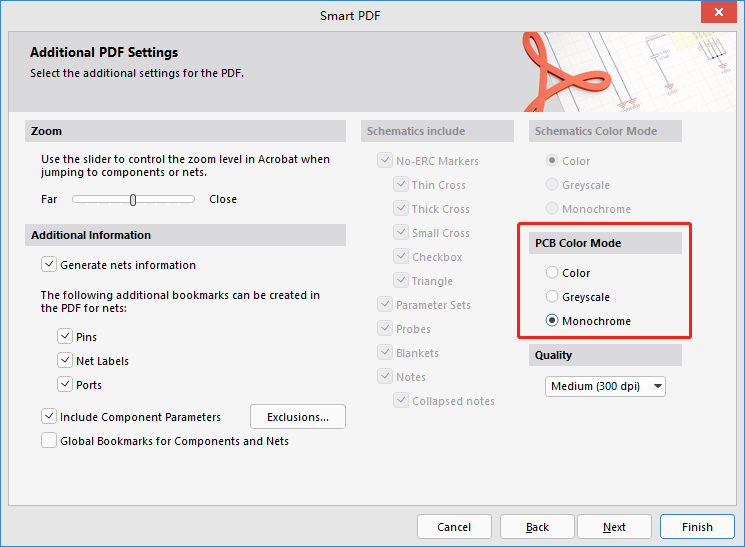Viewport: 745px width, 547px height.
Task: Click the Cancel button
Action: click(454, 527)
